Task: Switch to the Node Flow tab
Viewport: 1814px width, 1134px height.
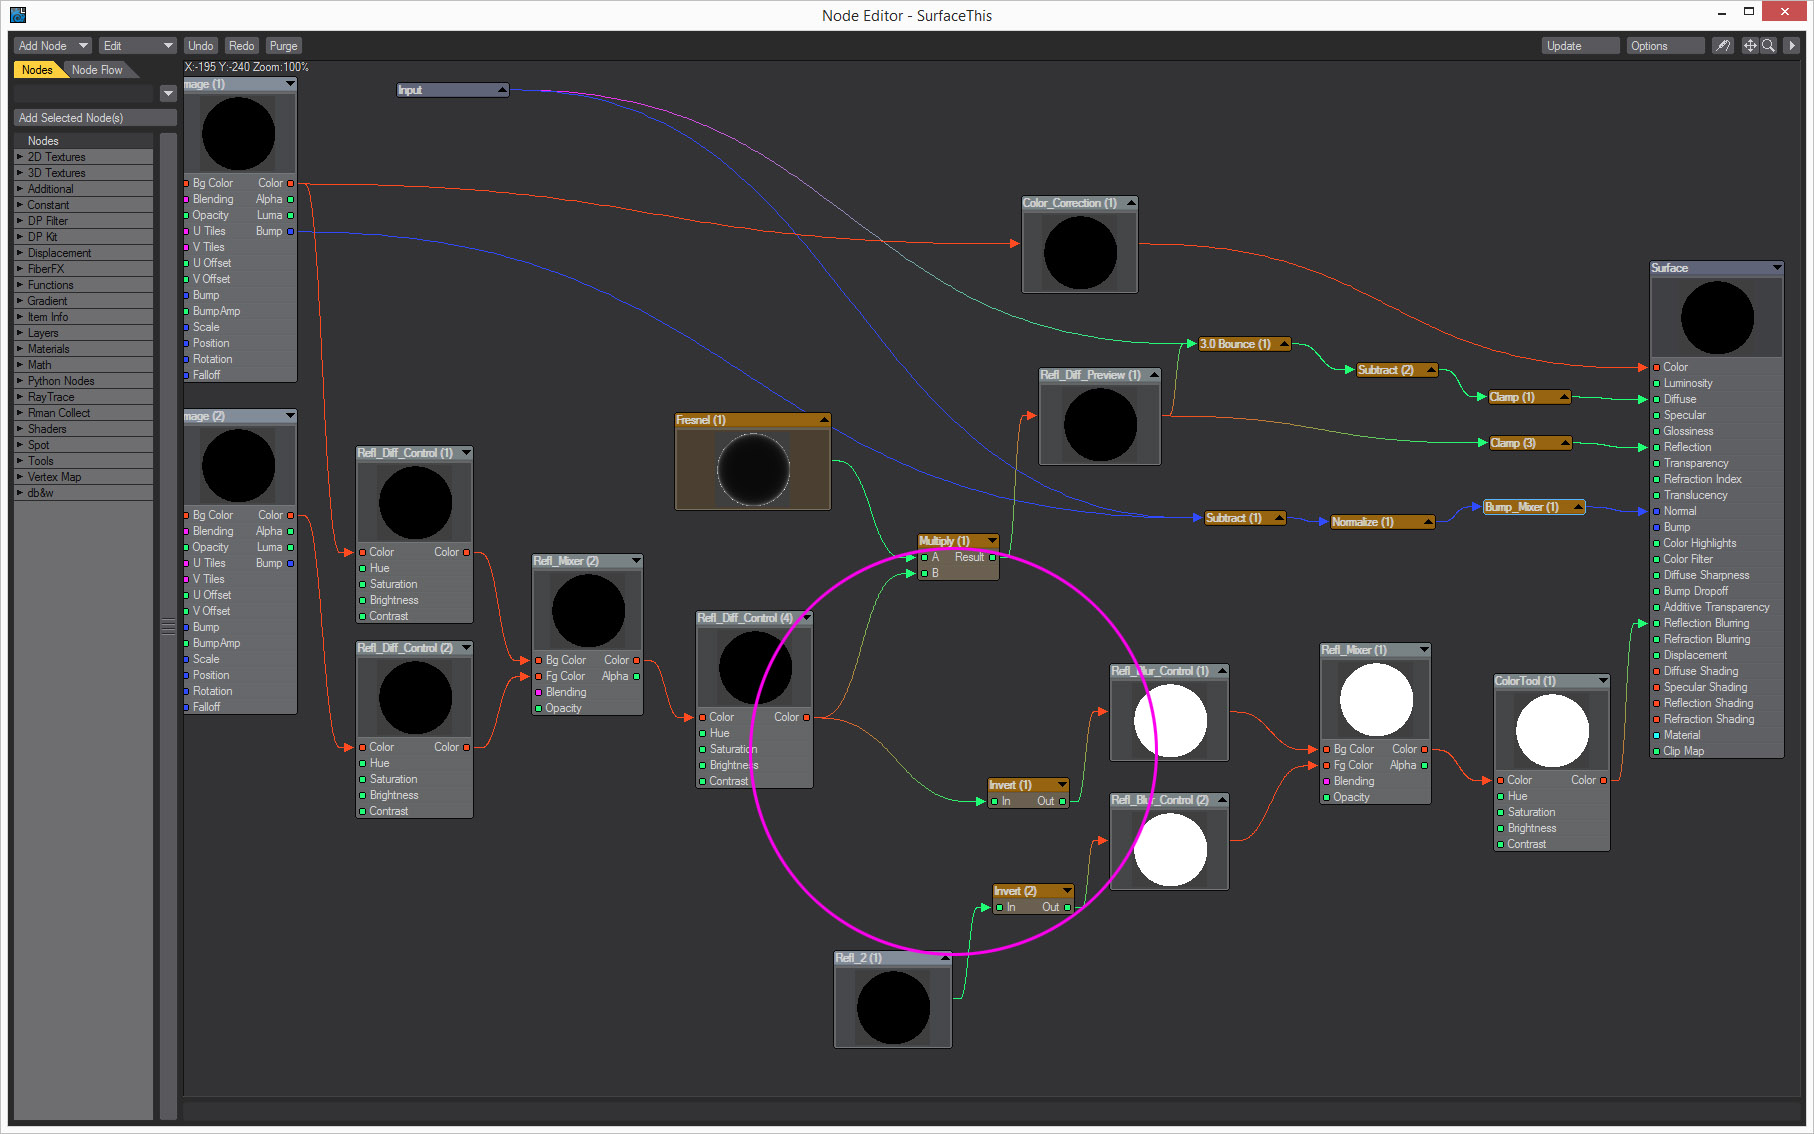Action: [x=97, y=70]
